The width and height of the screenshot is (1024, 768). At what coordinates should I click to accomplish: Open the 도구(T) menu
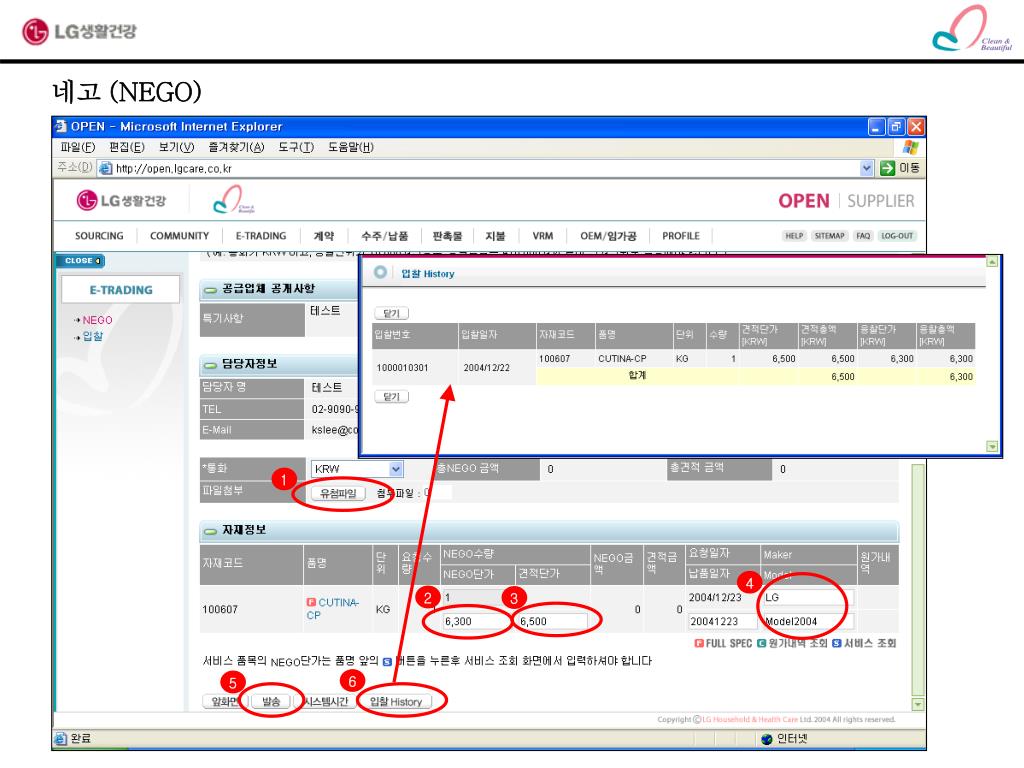tap(296, 147)
